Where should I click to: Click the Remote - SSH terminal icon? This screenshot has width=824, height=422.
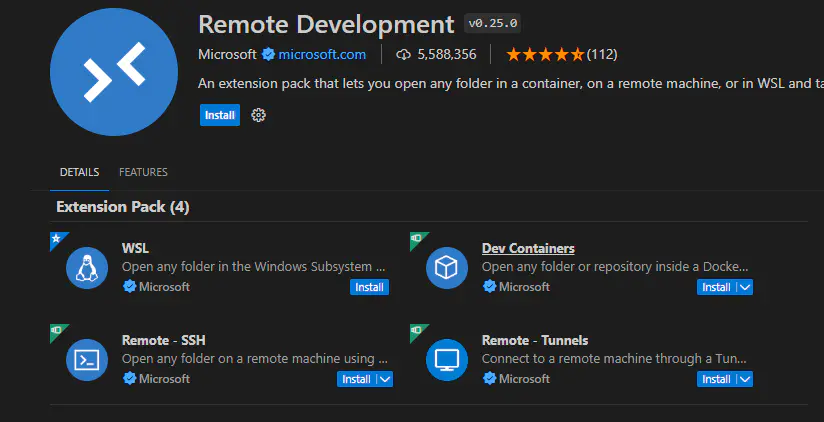87,360
